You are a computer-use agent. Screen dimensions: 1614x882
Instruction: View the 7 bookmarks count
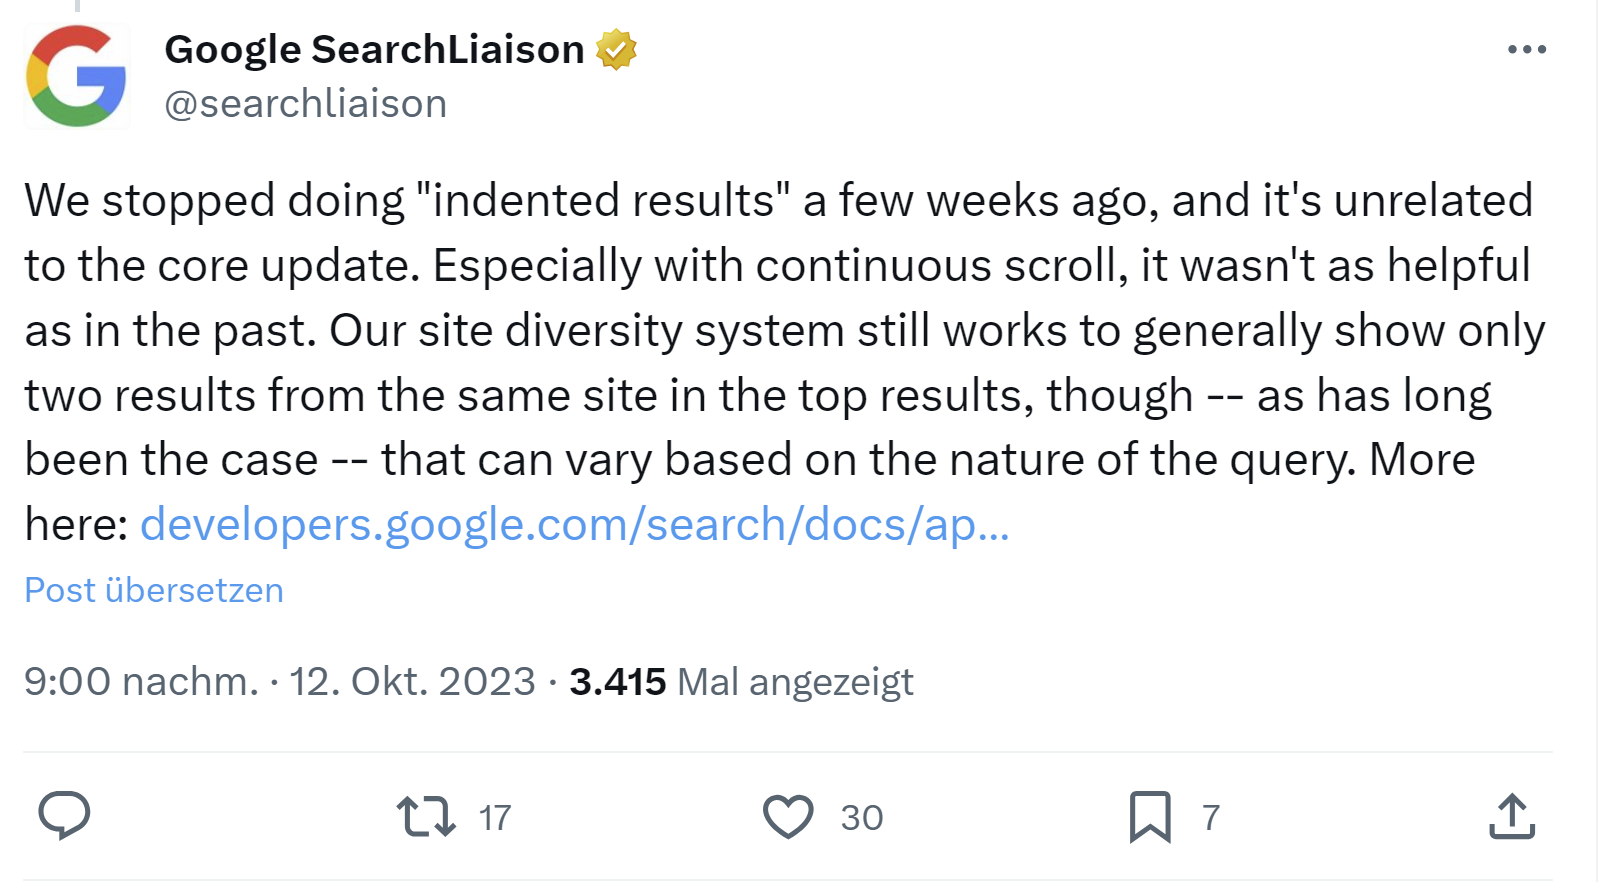coord(1211,817)
